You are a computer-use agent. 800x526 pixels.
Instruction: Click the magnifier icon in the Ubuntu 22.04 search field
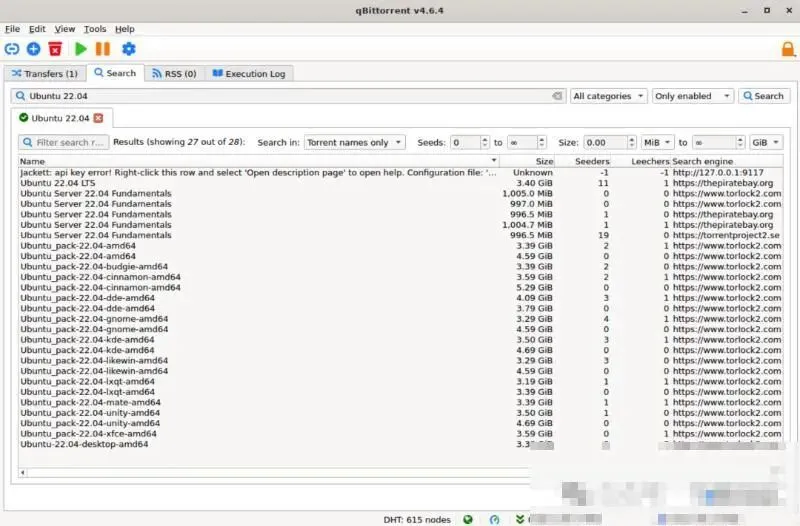[x=20, y=96]
